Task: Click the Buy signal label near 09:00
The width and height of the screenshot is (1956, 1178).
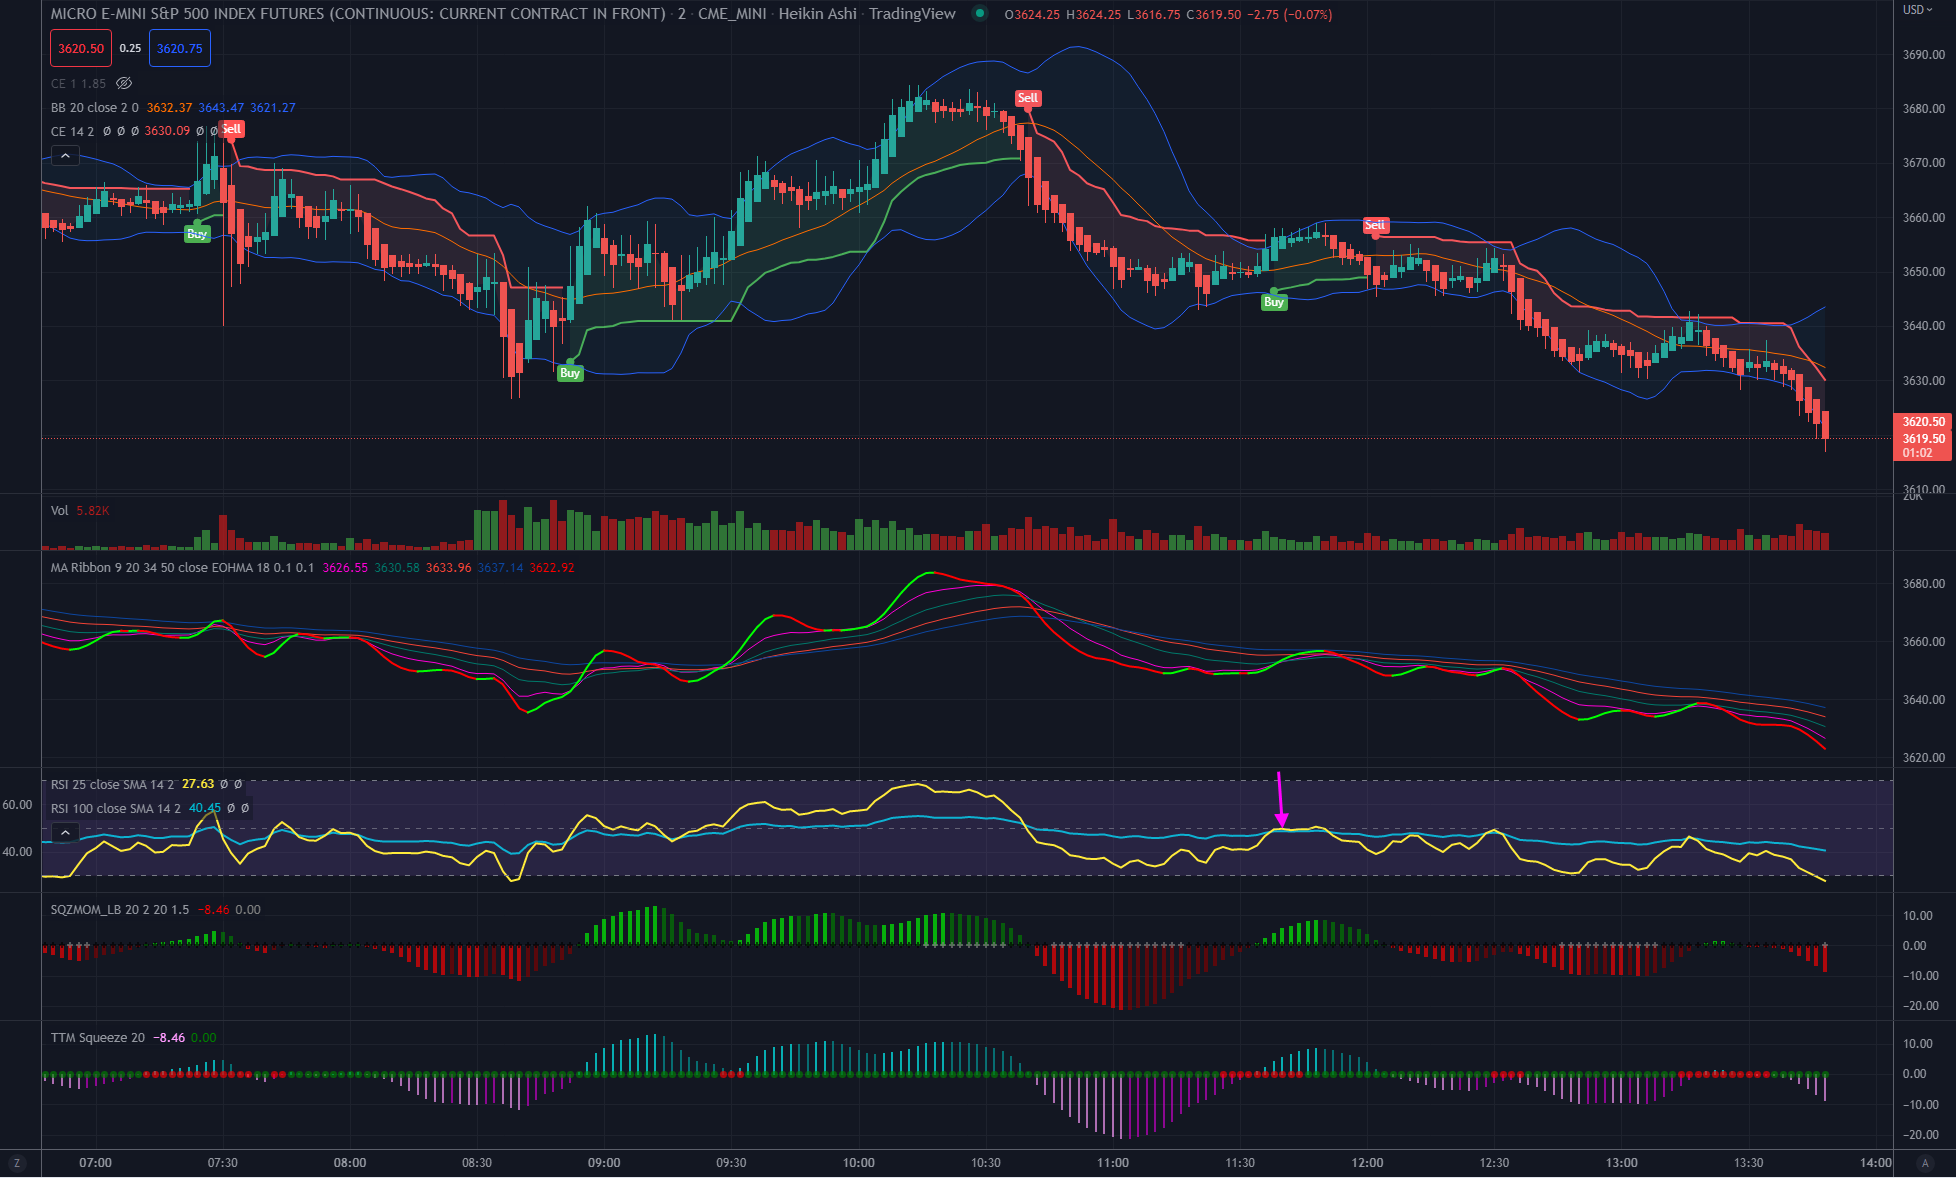Action: (570, 373)
